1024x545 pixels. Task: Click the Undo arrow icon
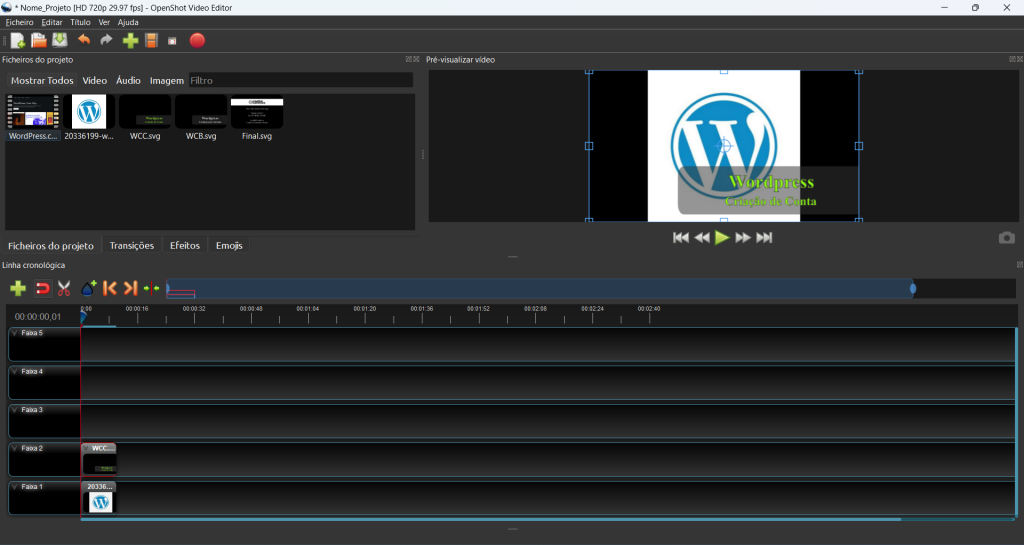click(x=84, y=40)
